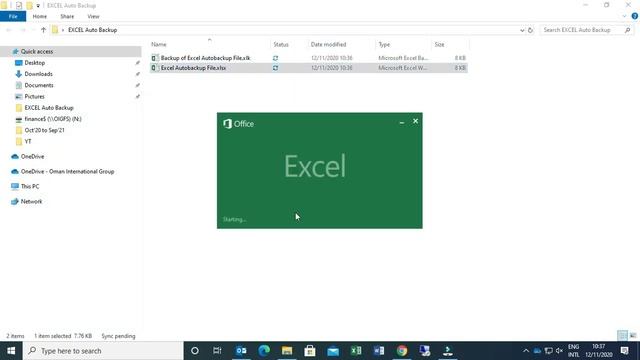640x360 pixels.
Task: Open Excel taskbar icon
Action: (x=356, y=351)
